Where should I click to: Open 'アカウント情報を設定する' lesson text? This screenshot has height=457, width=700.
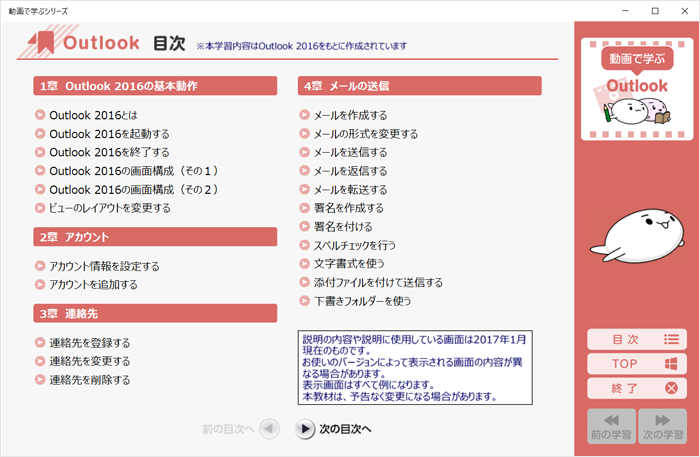pyautogui.click(x=104, y=266)
